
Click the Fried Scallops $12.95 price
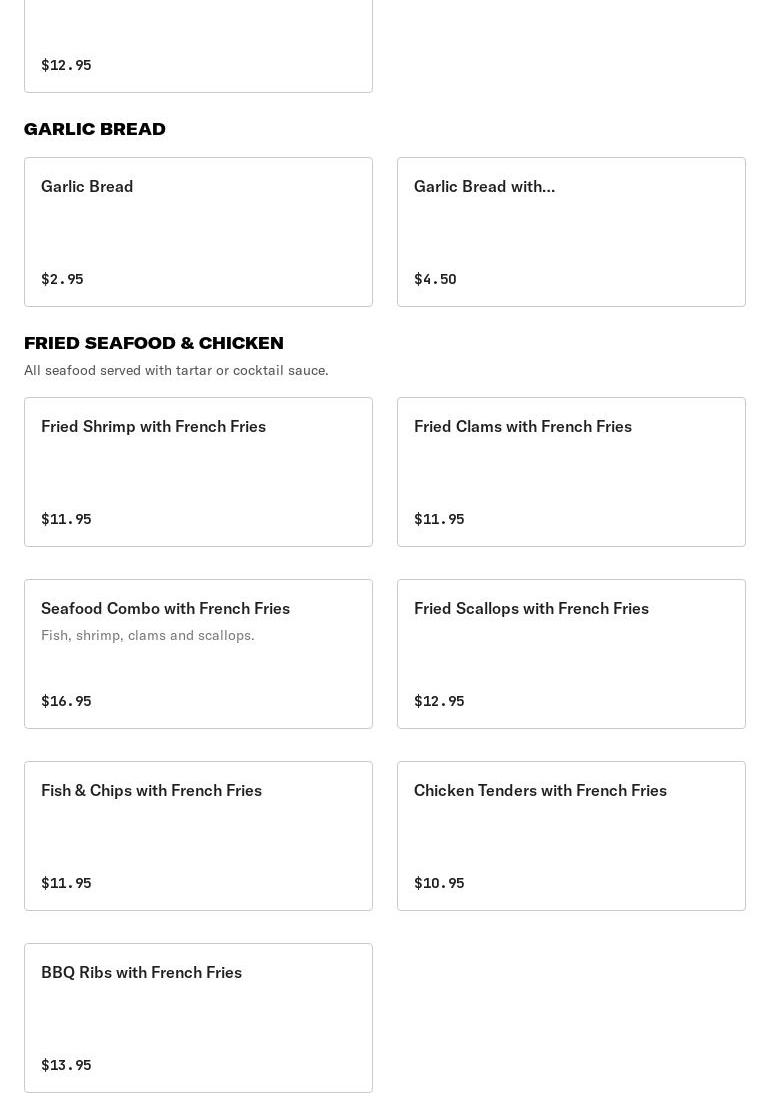pyautogui.click(x=439, y=701)
